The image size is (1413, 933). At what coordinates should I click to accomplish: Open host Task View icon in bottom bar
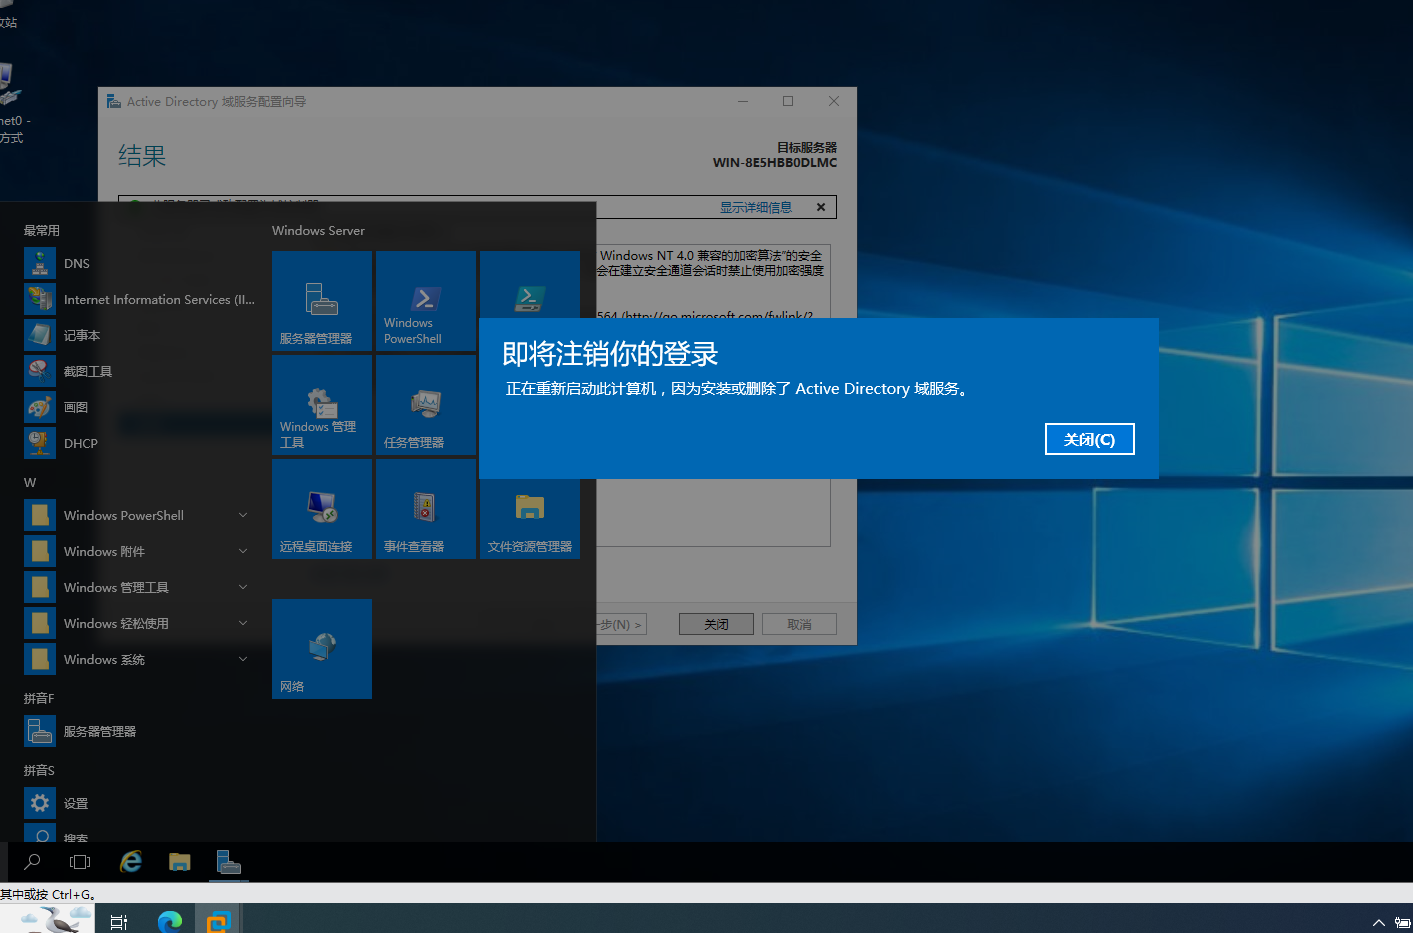point(119,921)
